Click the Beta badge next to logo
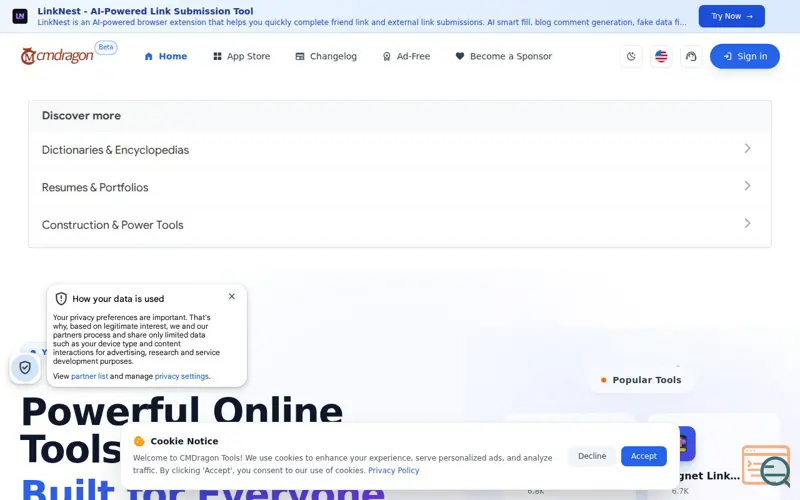This screenshot has height=500, width=800. [x=106, y=47]
